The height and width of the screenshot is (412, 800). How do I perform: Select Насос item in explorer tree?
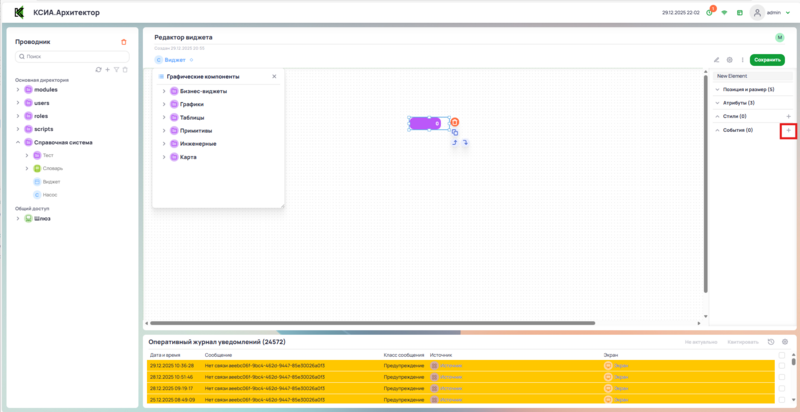point(49,194)
